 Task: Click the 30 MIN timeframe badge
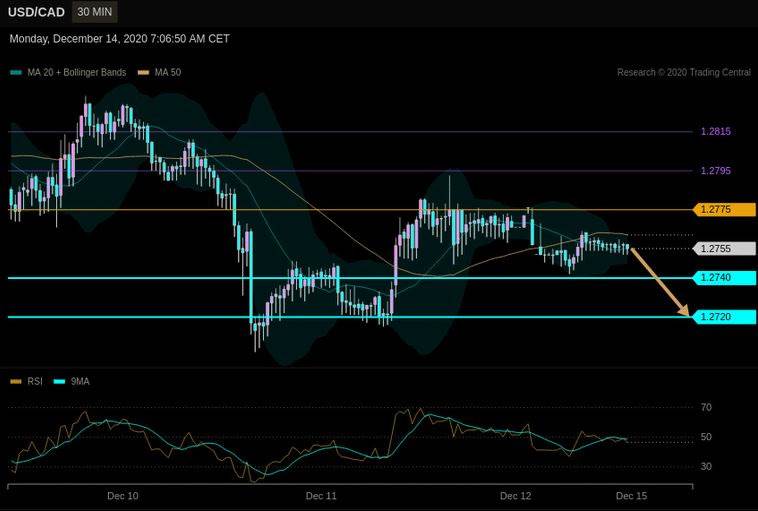point(95,12)
